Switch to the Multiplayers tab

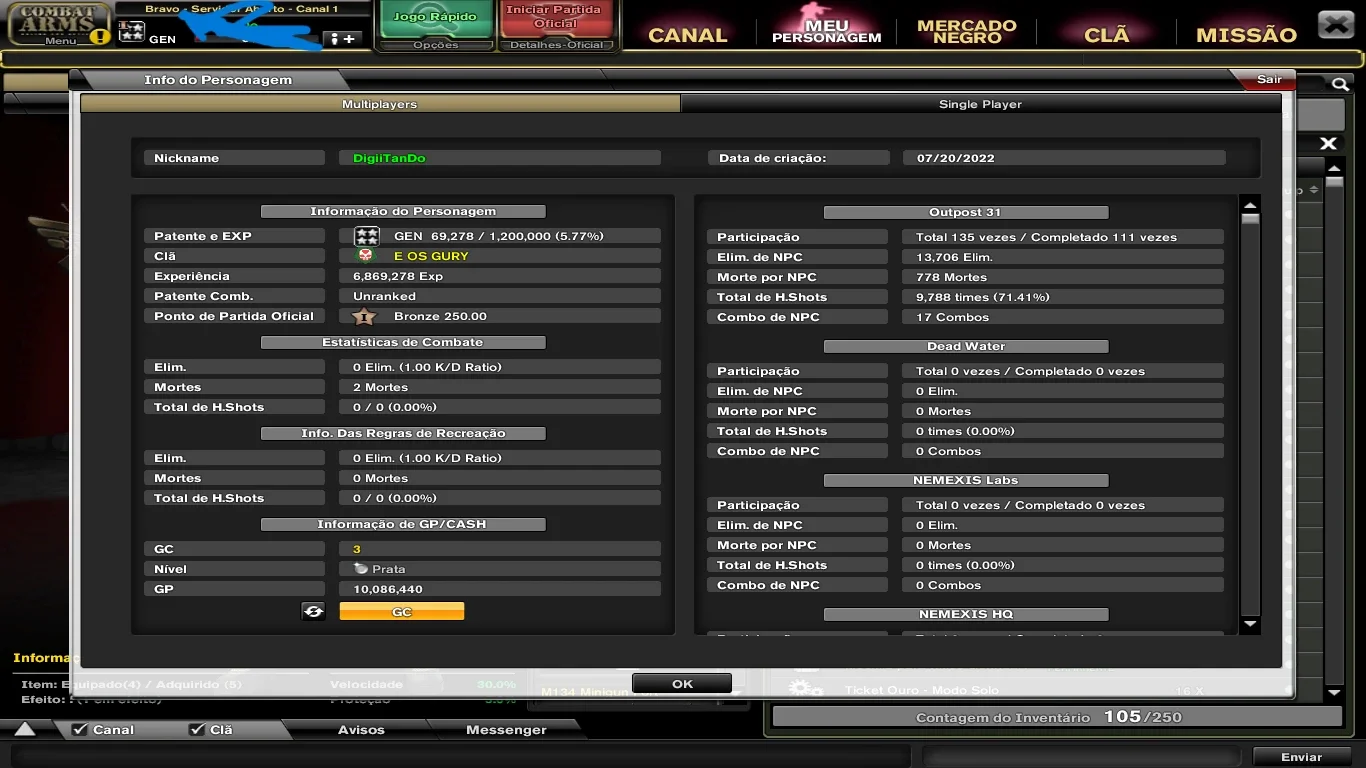tap(380, 104)
